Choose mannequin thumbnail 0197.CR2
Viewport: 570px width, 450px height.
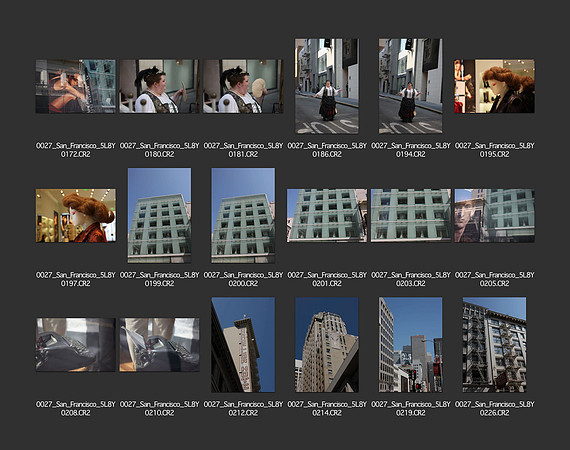76,216
